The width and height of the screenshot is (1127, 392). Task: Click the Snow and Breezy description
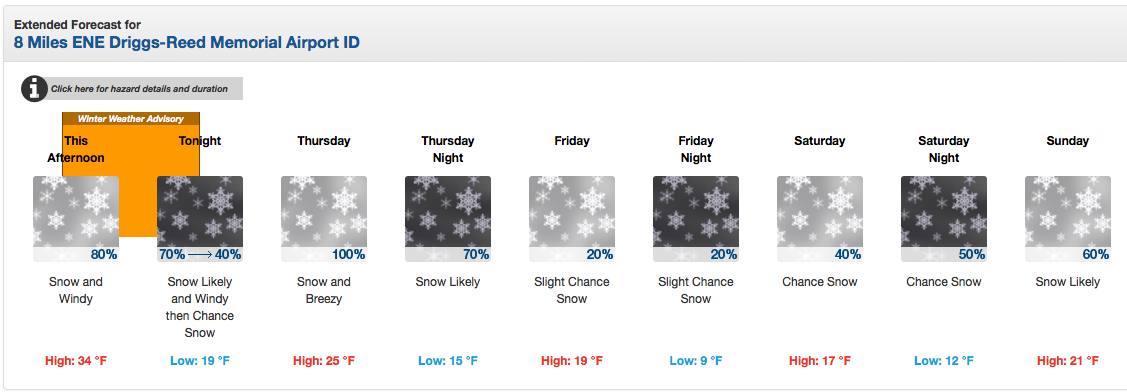click(324, 290)
